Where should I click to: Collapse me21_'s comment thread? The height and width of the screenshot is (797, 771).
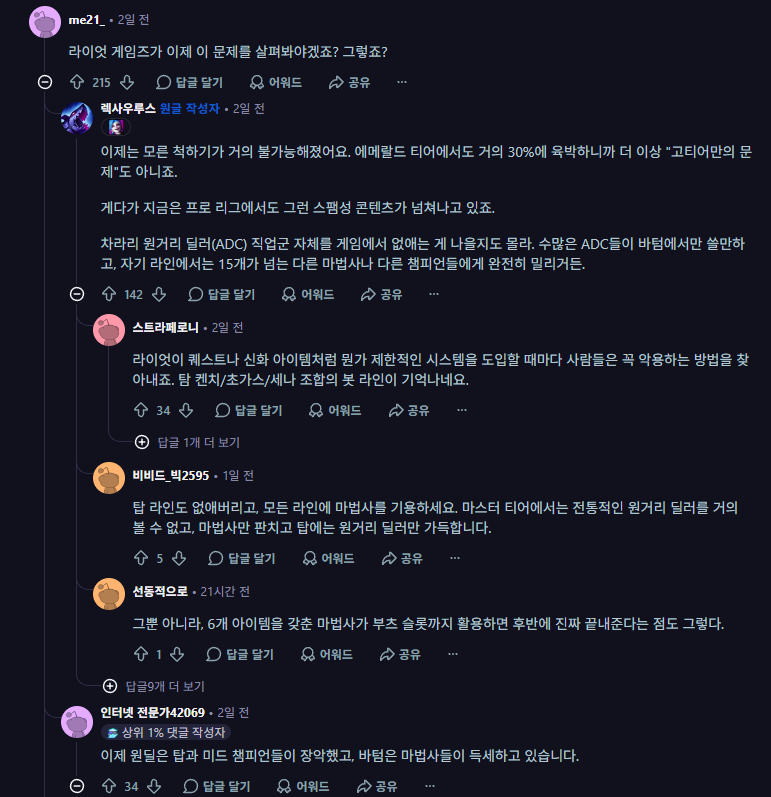45,82
